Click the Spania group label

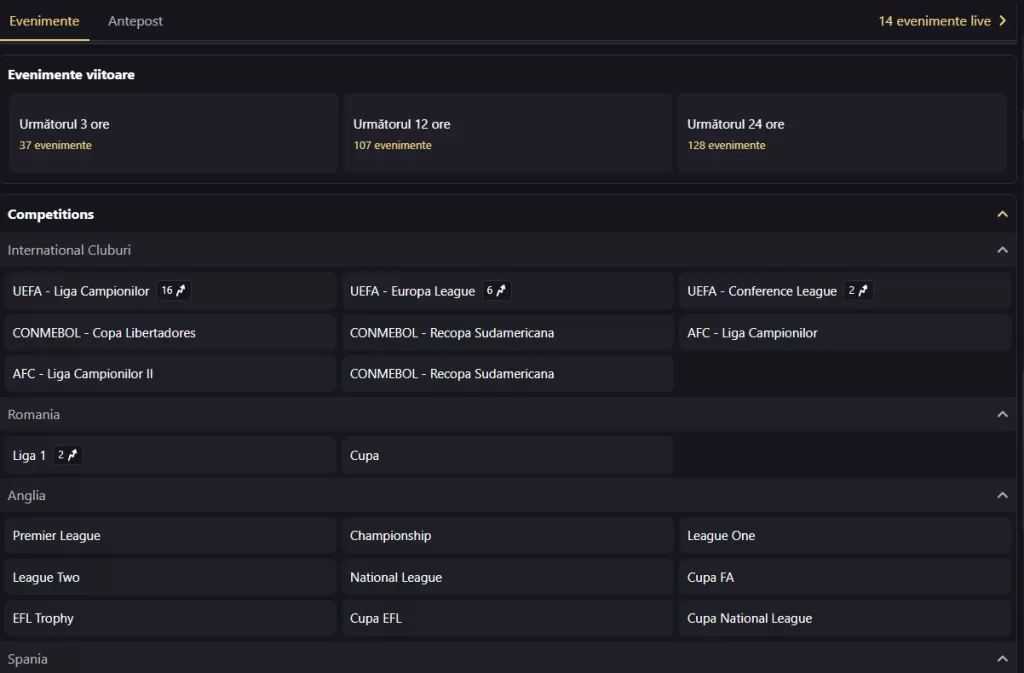pos(27,659)
